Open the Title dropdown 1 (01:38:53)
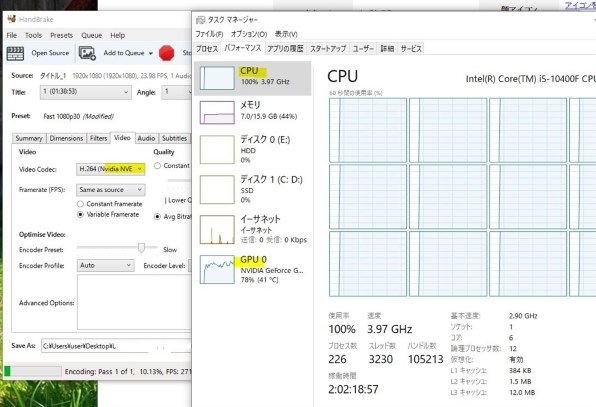 click(86, 92)
